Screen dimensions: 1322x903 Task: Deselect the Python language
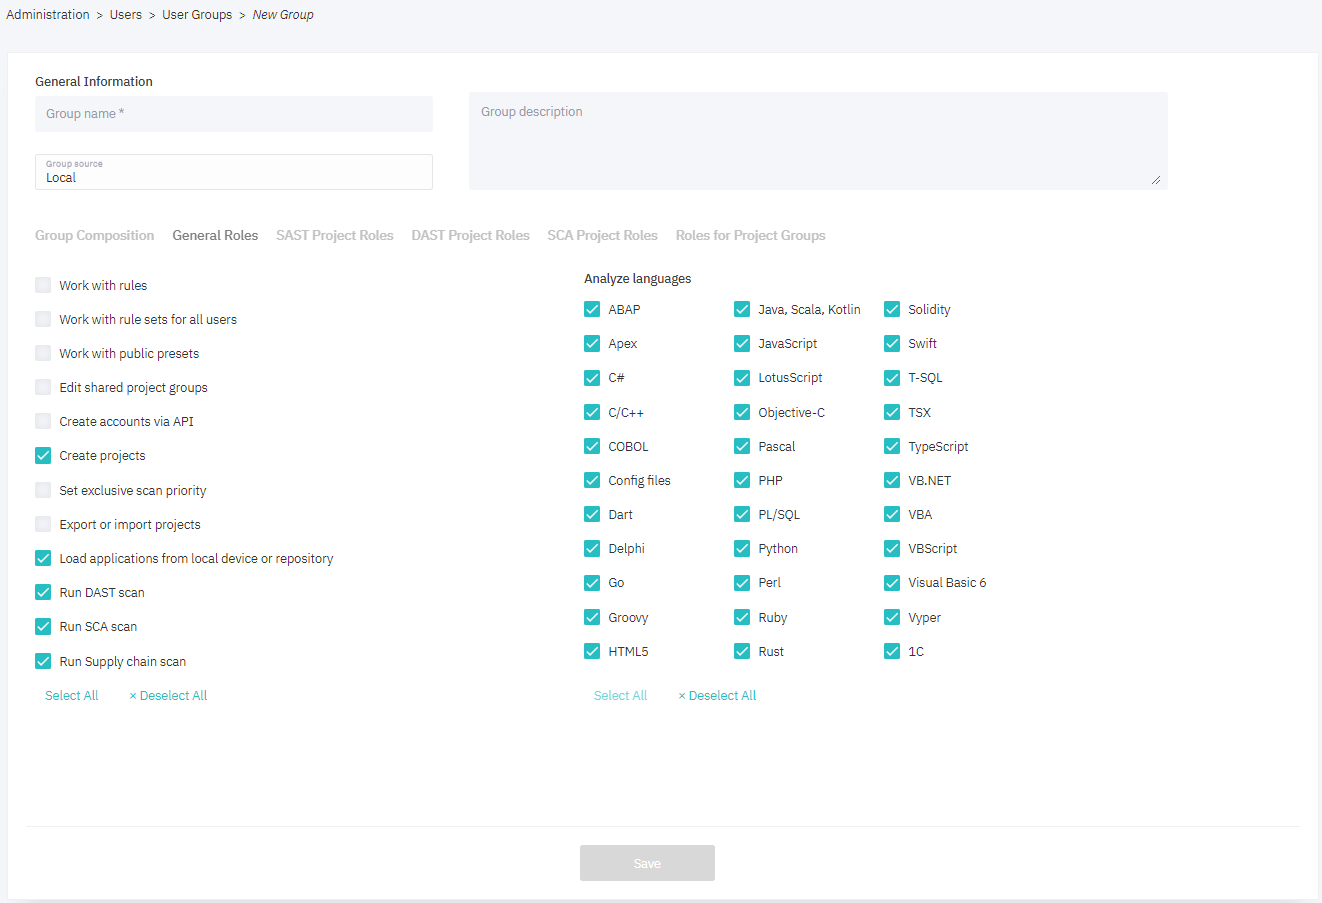(x=742, y=548)
